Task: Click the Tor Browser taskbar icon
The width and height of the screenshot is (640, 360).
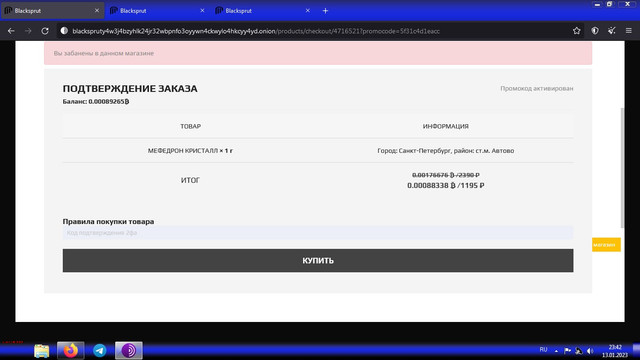Action: (129, 350)
